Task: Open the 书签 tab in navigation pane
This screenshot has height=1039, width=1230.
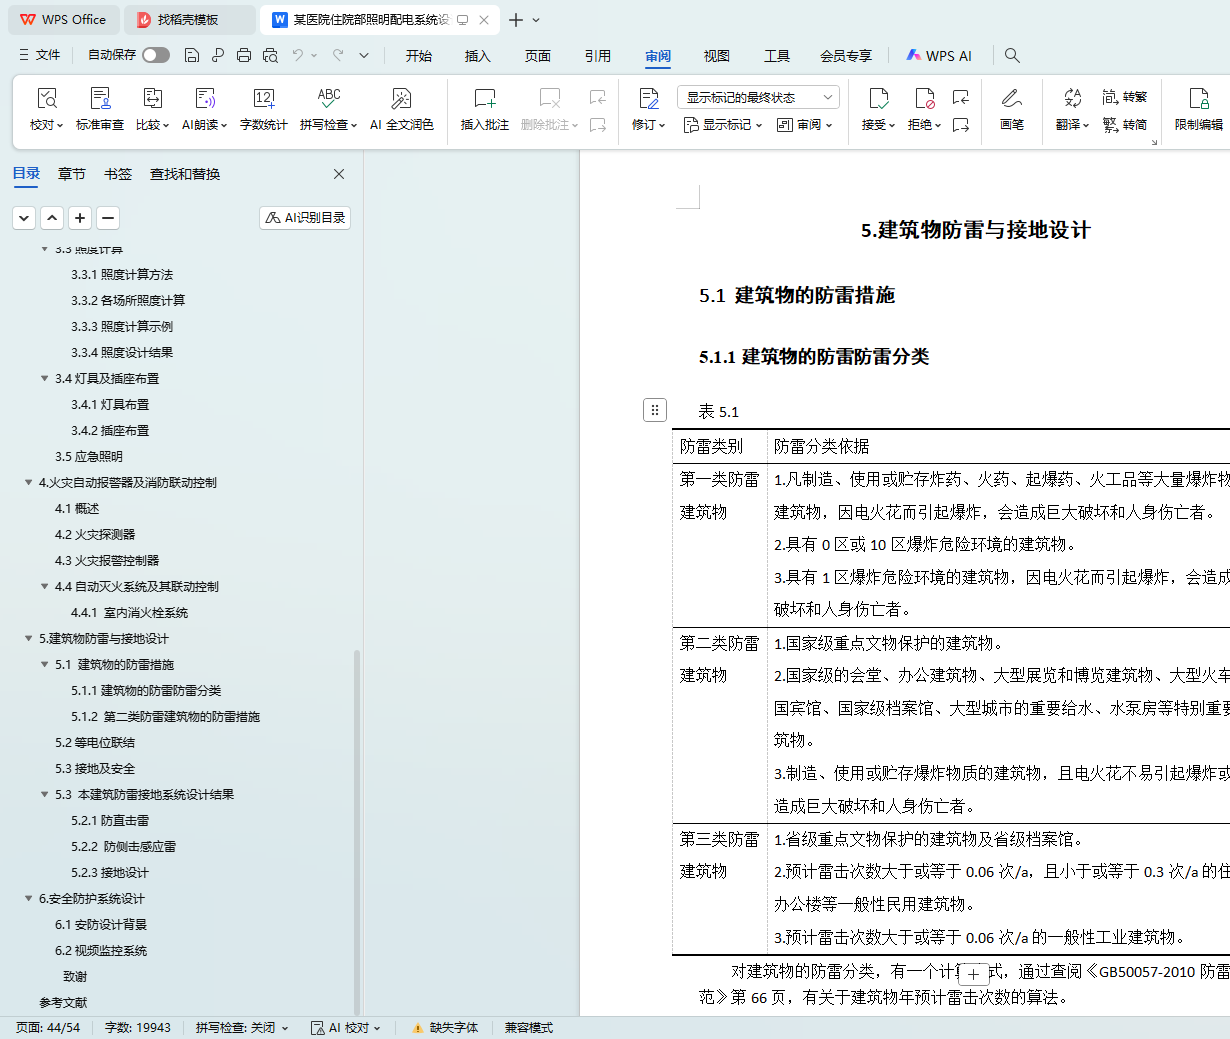Action: (118, 174)
